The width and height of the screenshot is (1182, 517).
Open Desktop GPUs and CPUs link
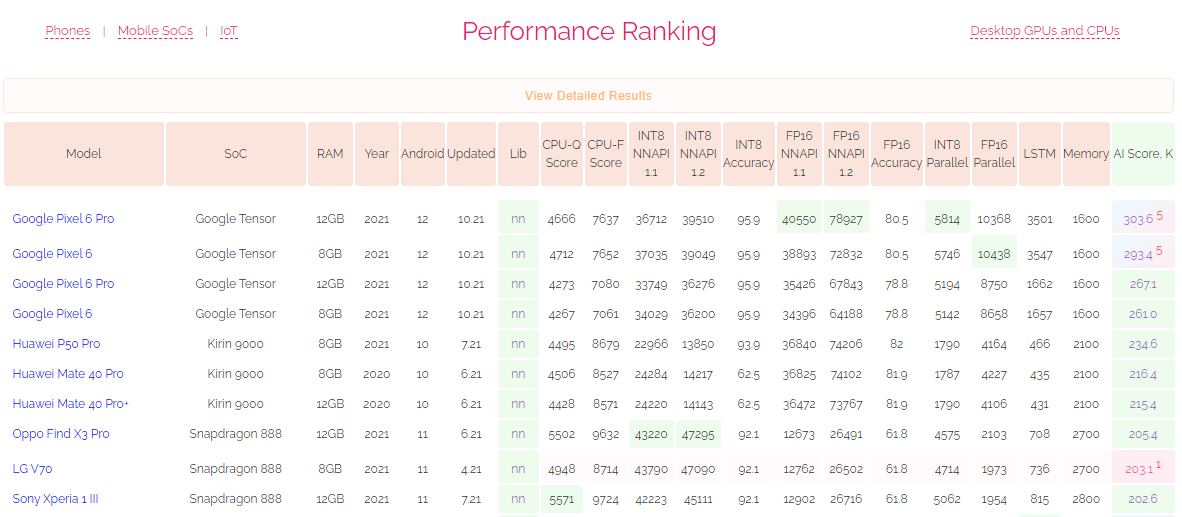(1045, 31)
